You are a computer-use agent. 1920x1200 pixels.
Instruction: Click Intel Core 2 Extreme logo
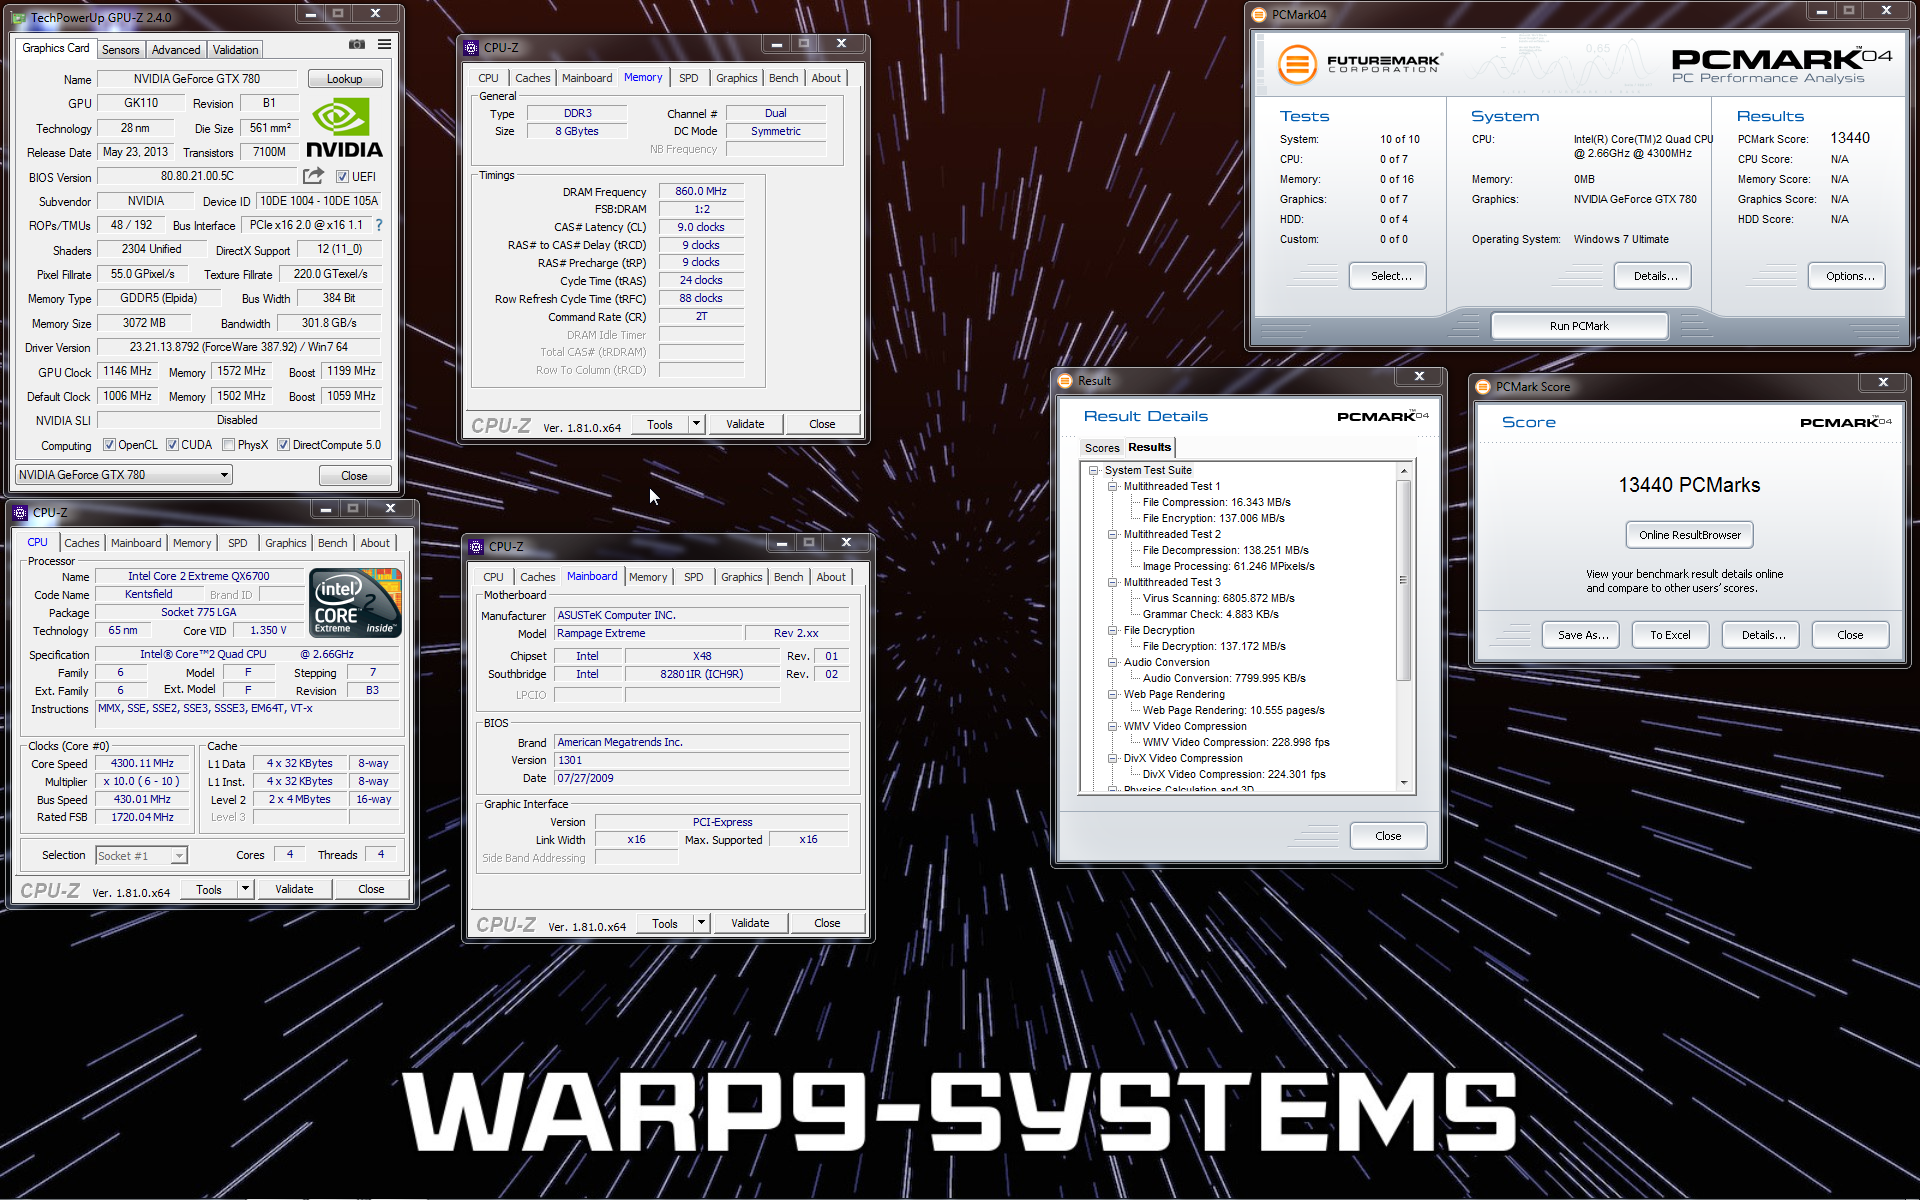[x=355, y=602]
